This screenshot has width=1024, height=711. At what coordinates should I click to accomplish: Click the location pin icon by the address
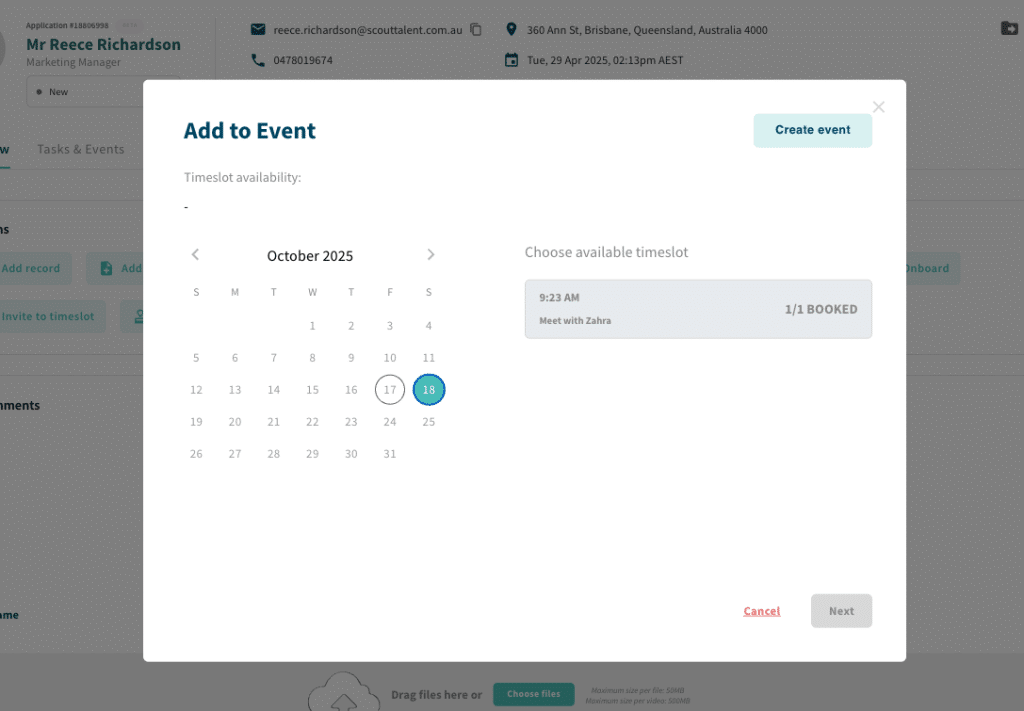[x=512, y=30]
